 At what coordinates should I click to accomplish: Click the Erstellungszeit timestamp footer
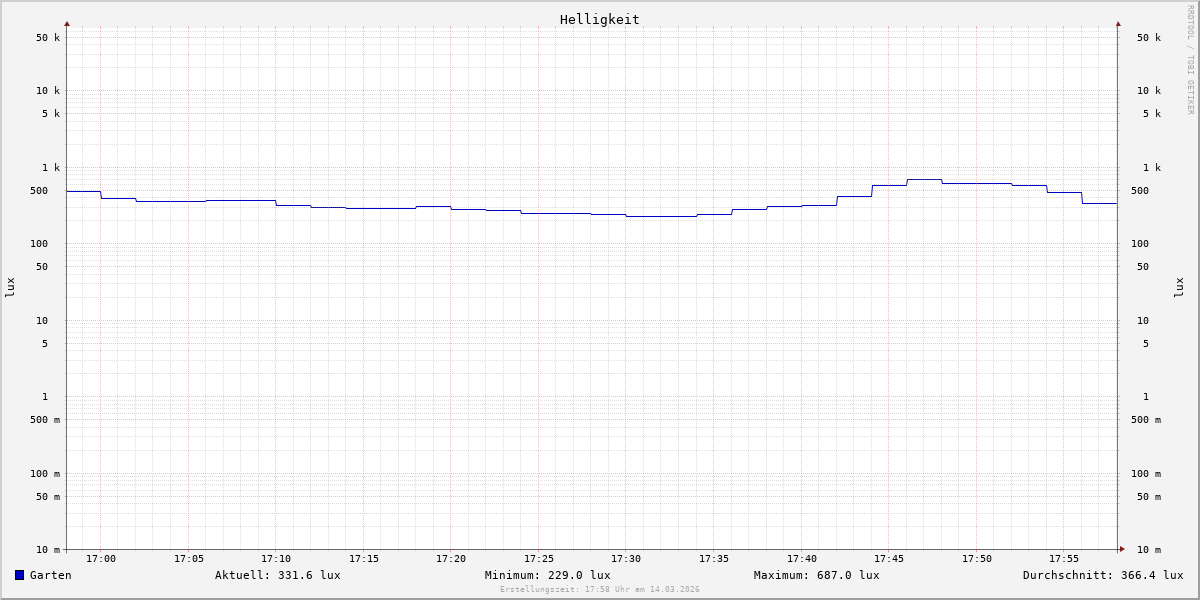point(599,590)
